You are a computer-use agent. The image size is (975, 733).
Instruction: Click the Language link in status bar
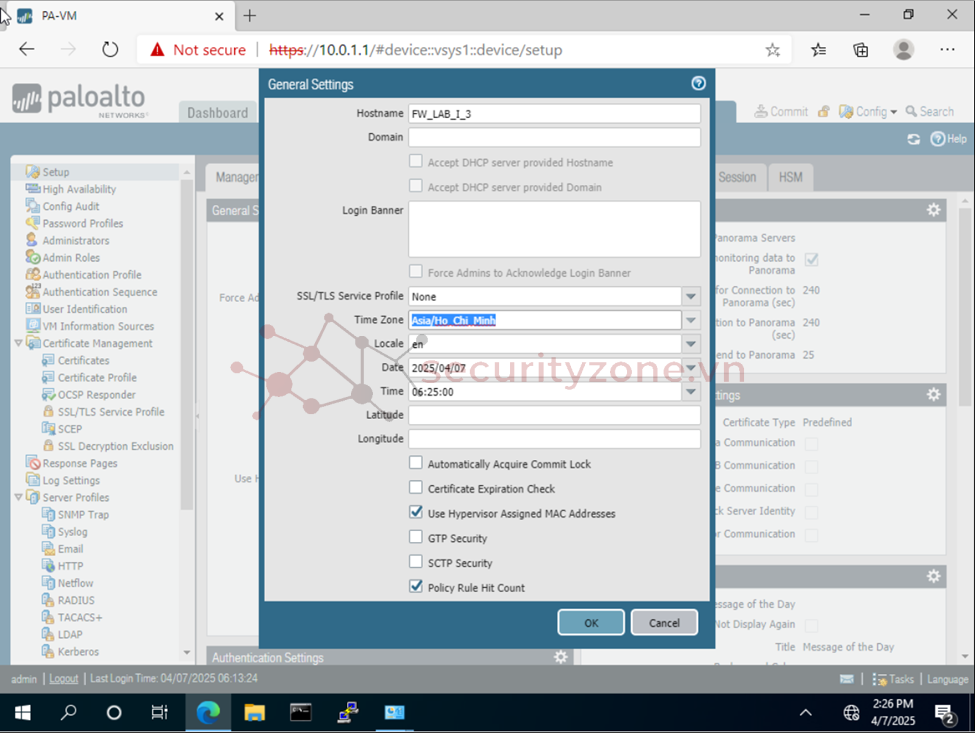(x=948, y=679)
